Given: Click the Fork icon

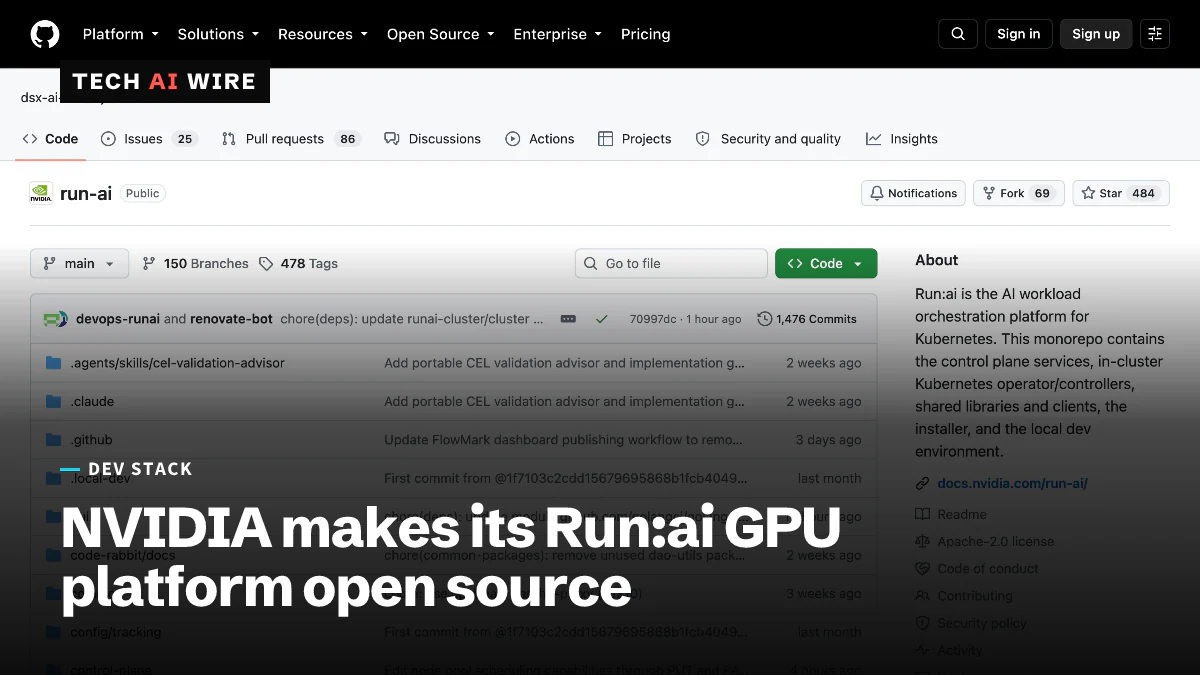Looking at the screenshot, I should tap(989, 193).
